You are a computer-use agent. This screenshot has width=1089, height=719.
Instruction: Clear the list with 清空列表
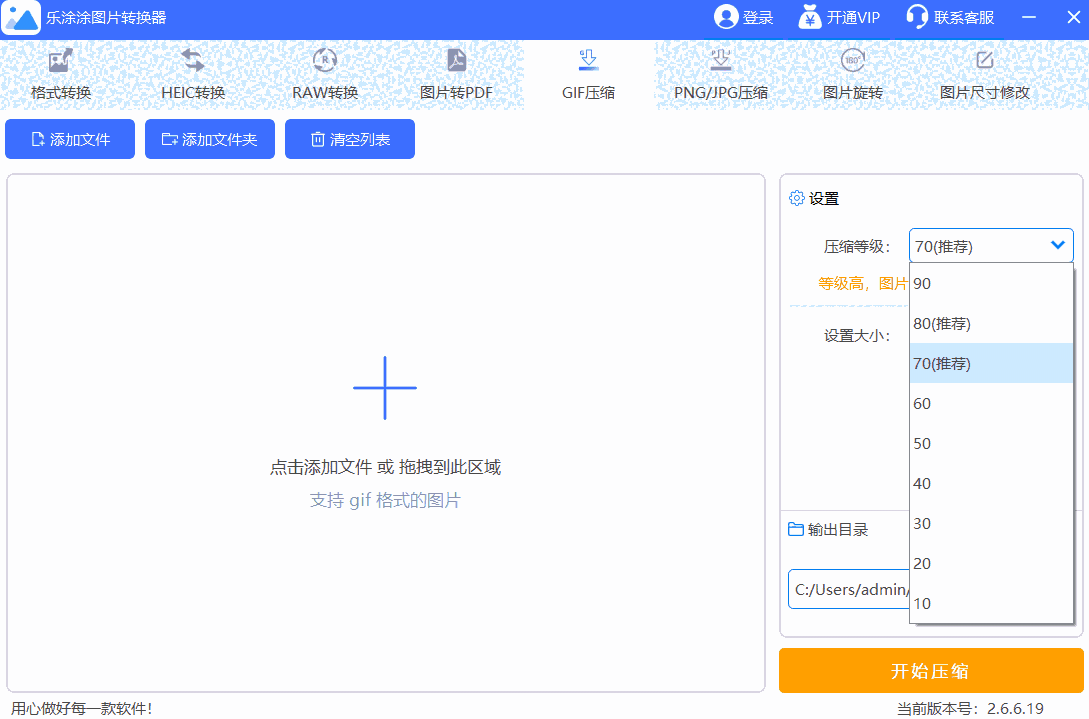tap(350, 140)
